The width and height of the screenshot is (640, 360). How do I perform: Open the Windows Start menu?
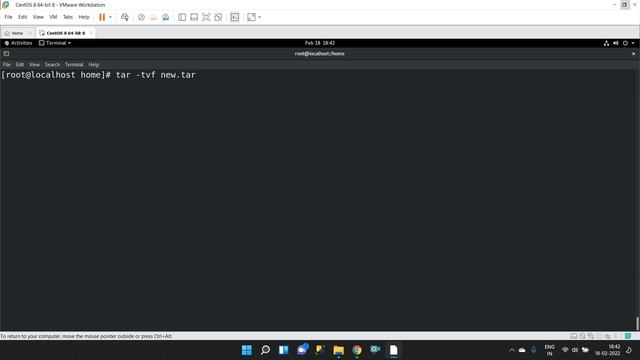point(247,350)
